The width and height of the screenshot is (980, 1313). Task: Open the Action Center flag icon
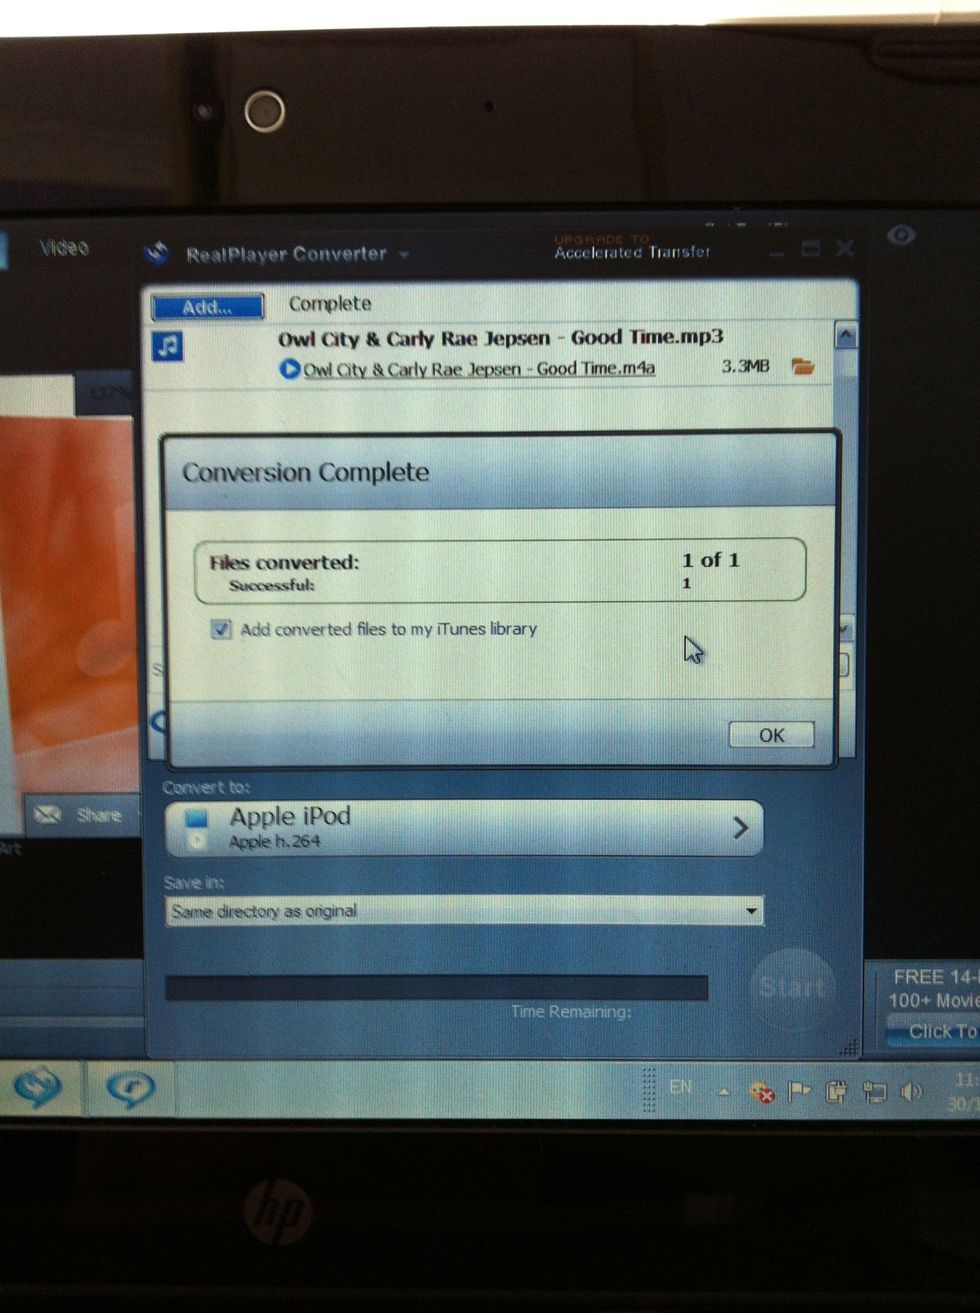(799, 1091)
